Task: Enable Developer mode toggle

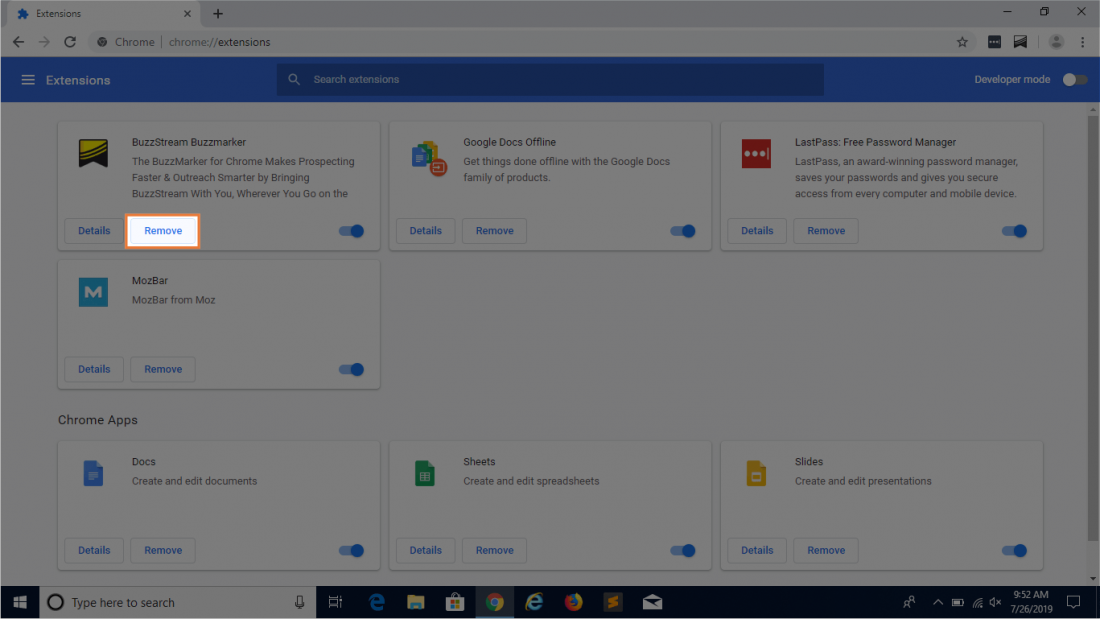Action: [1074, 80]
